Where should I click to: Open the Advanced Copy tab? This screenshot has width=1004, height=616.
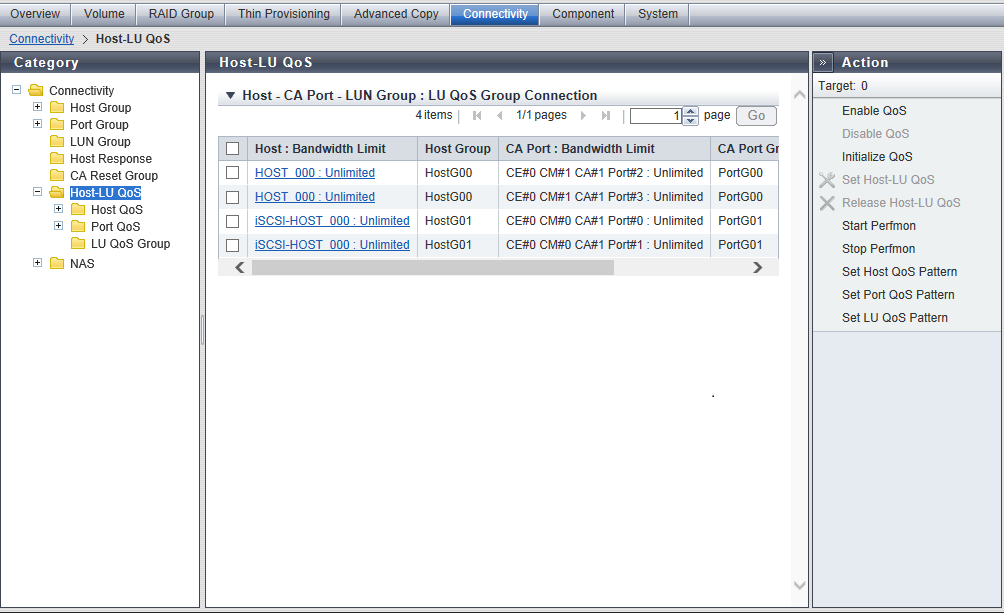(x=395, y=14)
